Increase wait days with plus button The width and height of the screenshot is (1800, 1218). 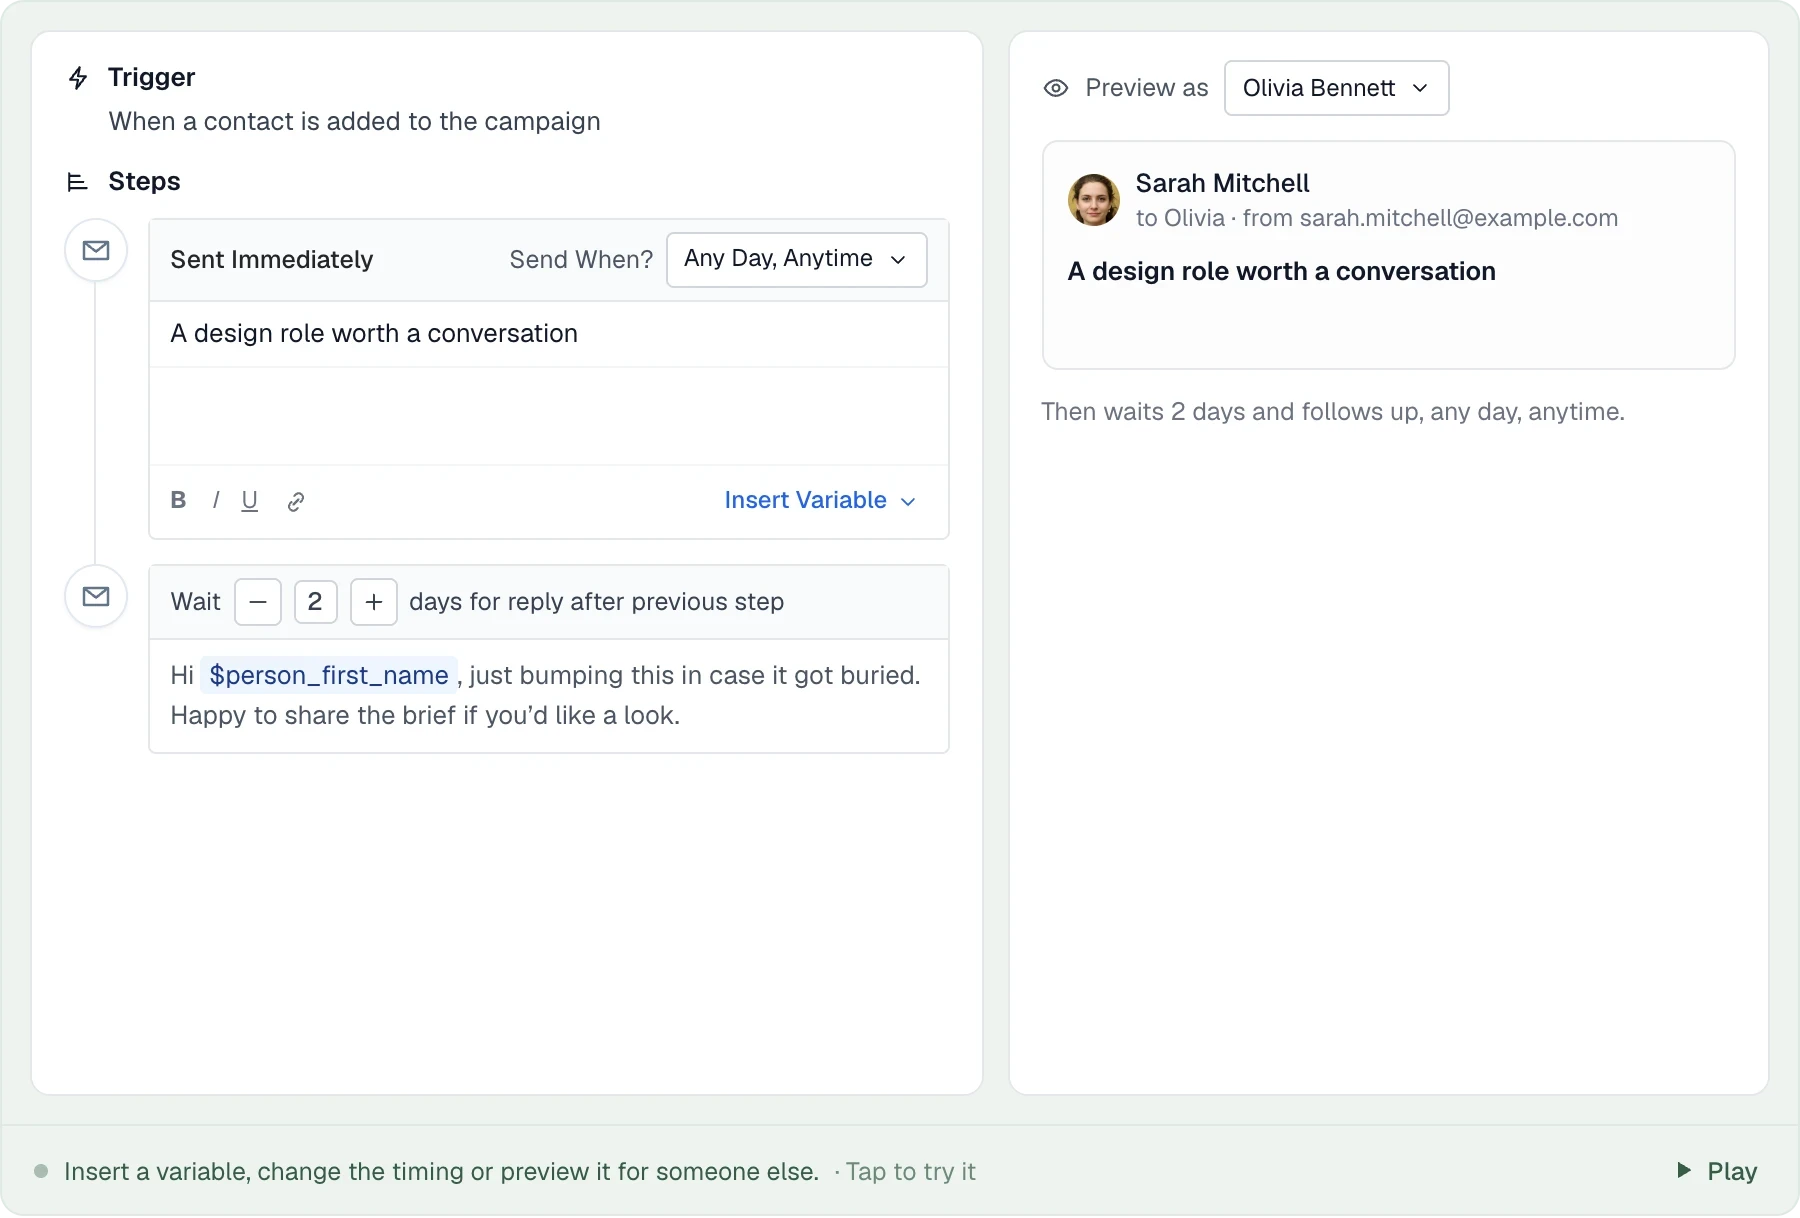[x=374, y=602]
